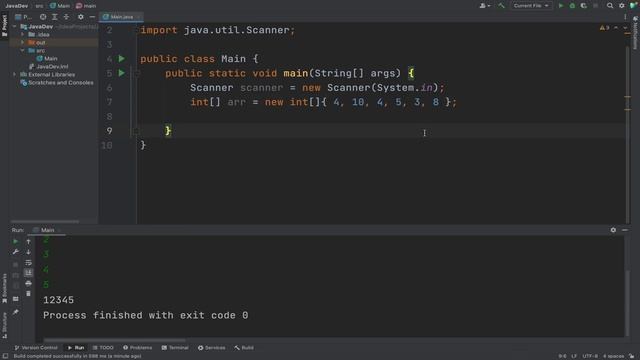The width and height of the screenshot is (640, 360).
Task: Toggle tool window bars icon in the status bar corner
Action: [x=5, y=356]
